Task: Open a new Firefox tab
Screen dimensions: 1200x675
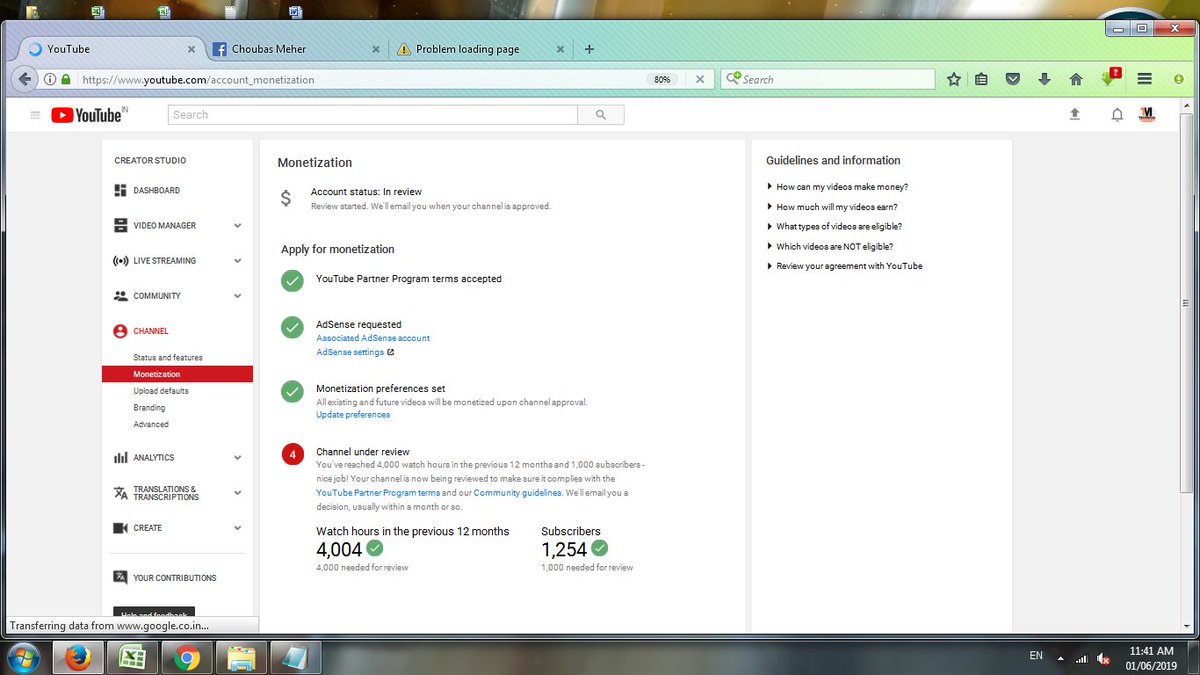Action: 589,49
